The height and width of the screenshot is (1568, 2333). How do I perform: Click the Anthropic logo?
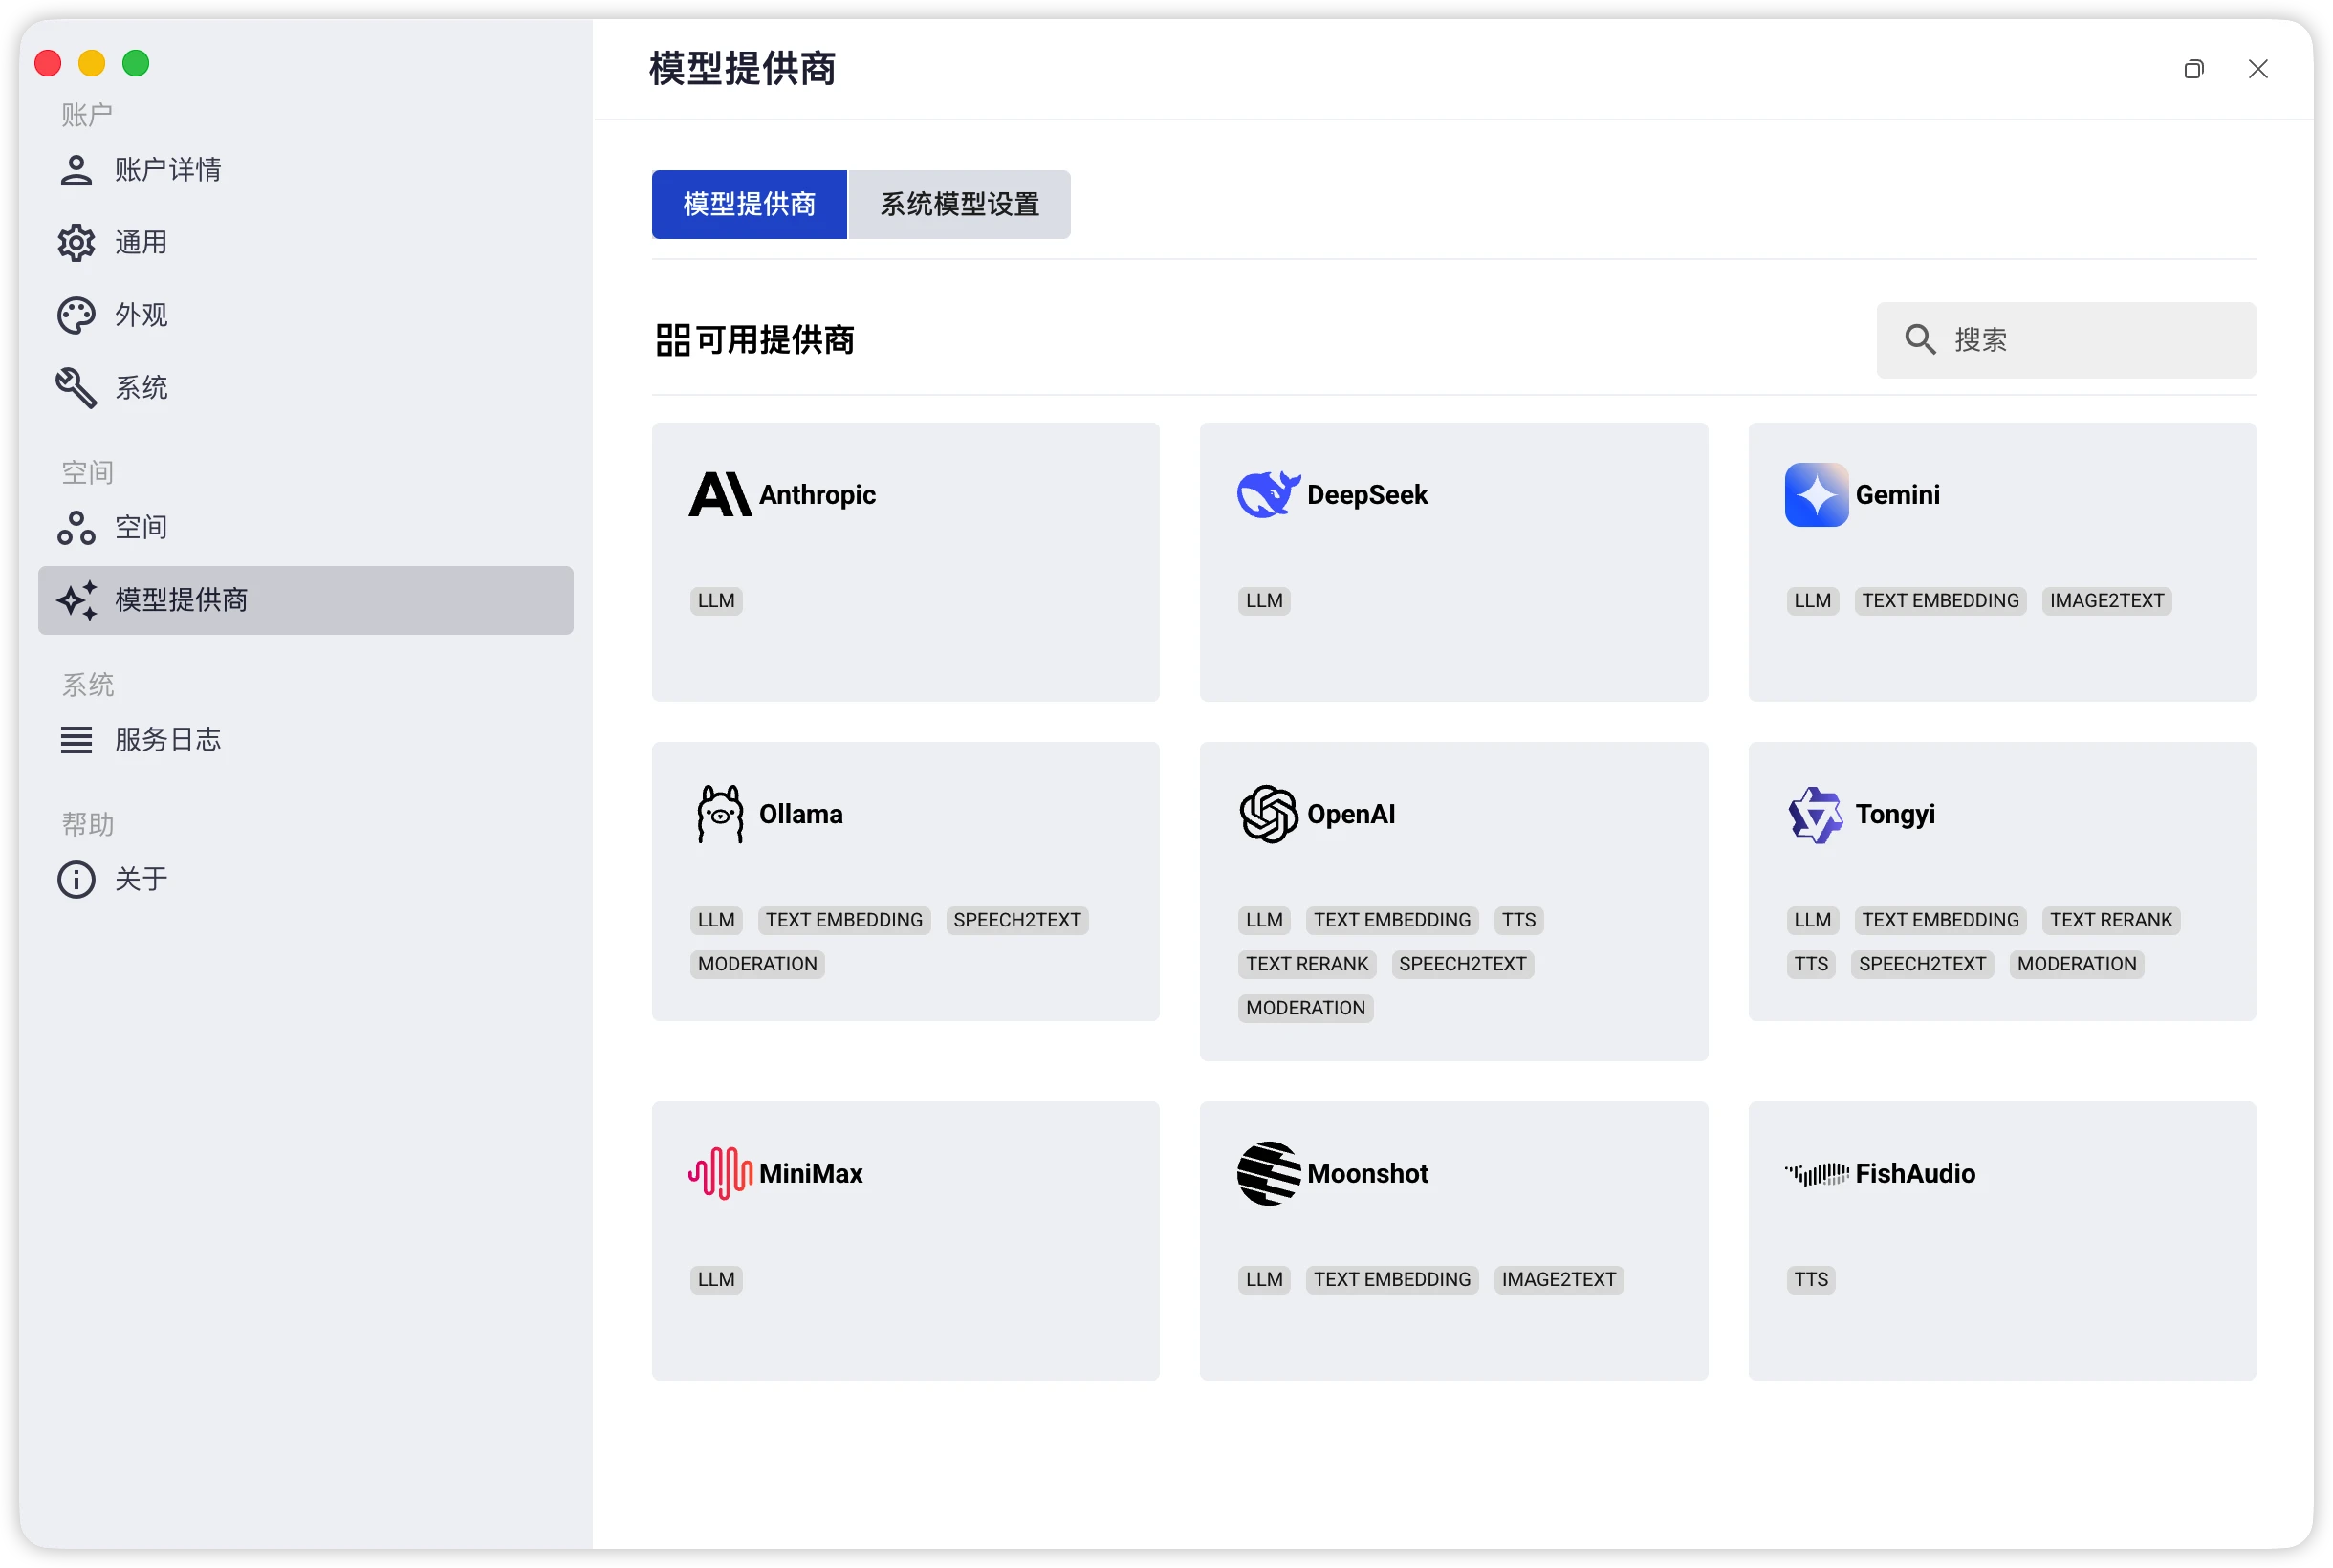click(720, 494)
